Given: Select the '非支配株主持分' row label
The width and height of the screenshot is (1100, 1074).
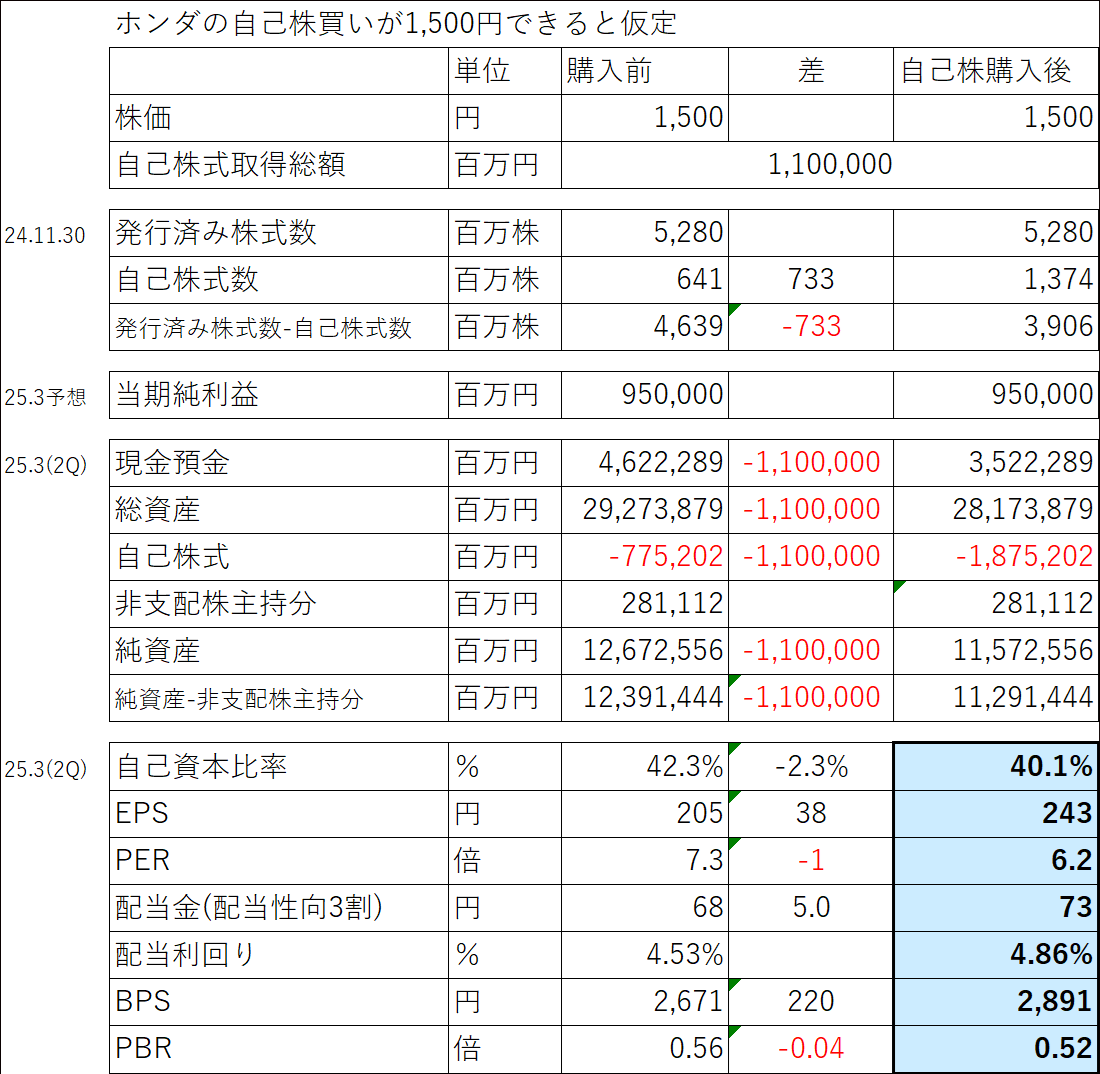Looking at the screenshot, I should 215,604.
